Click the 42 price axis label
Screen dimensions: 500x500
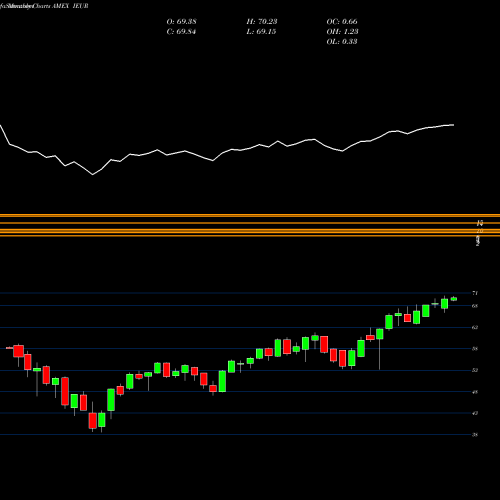pyautogui.click(x=475, y=413)
